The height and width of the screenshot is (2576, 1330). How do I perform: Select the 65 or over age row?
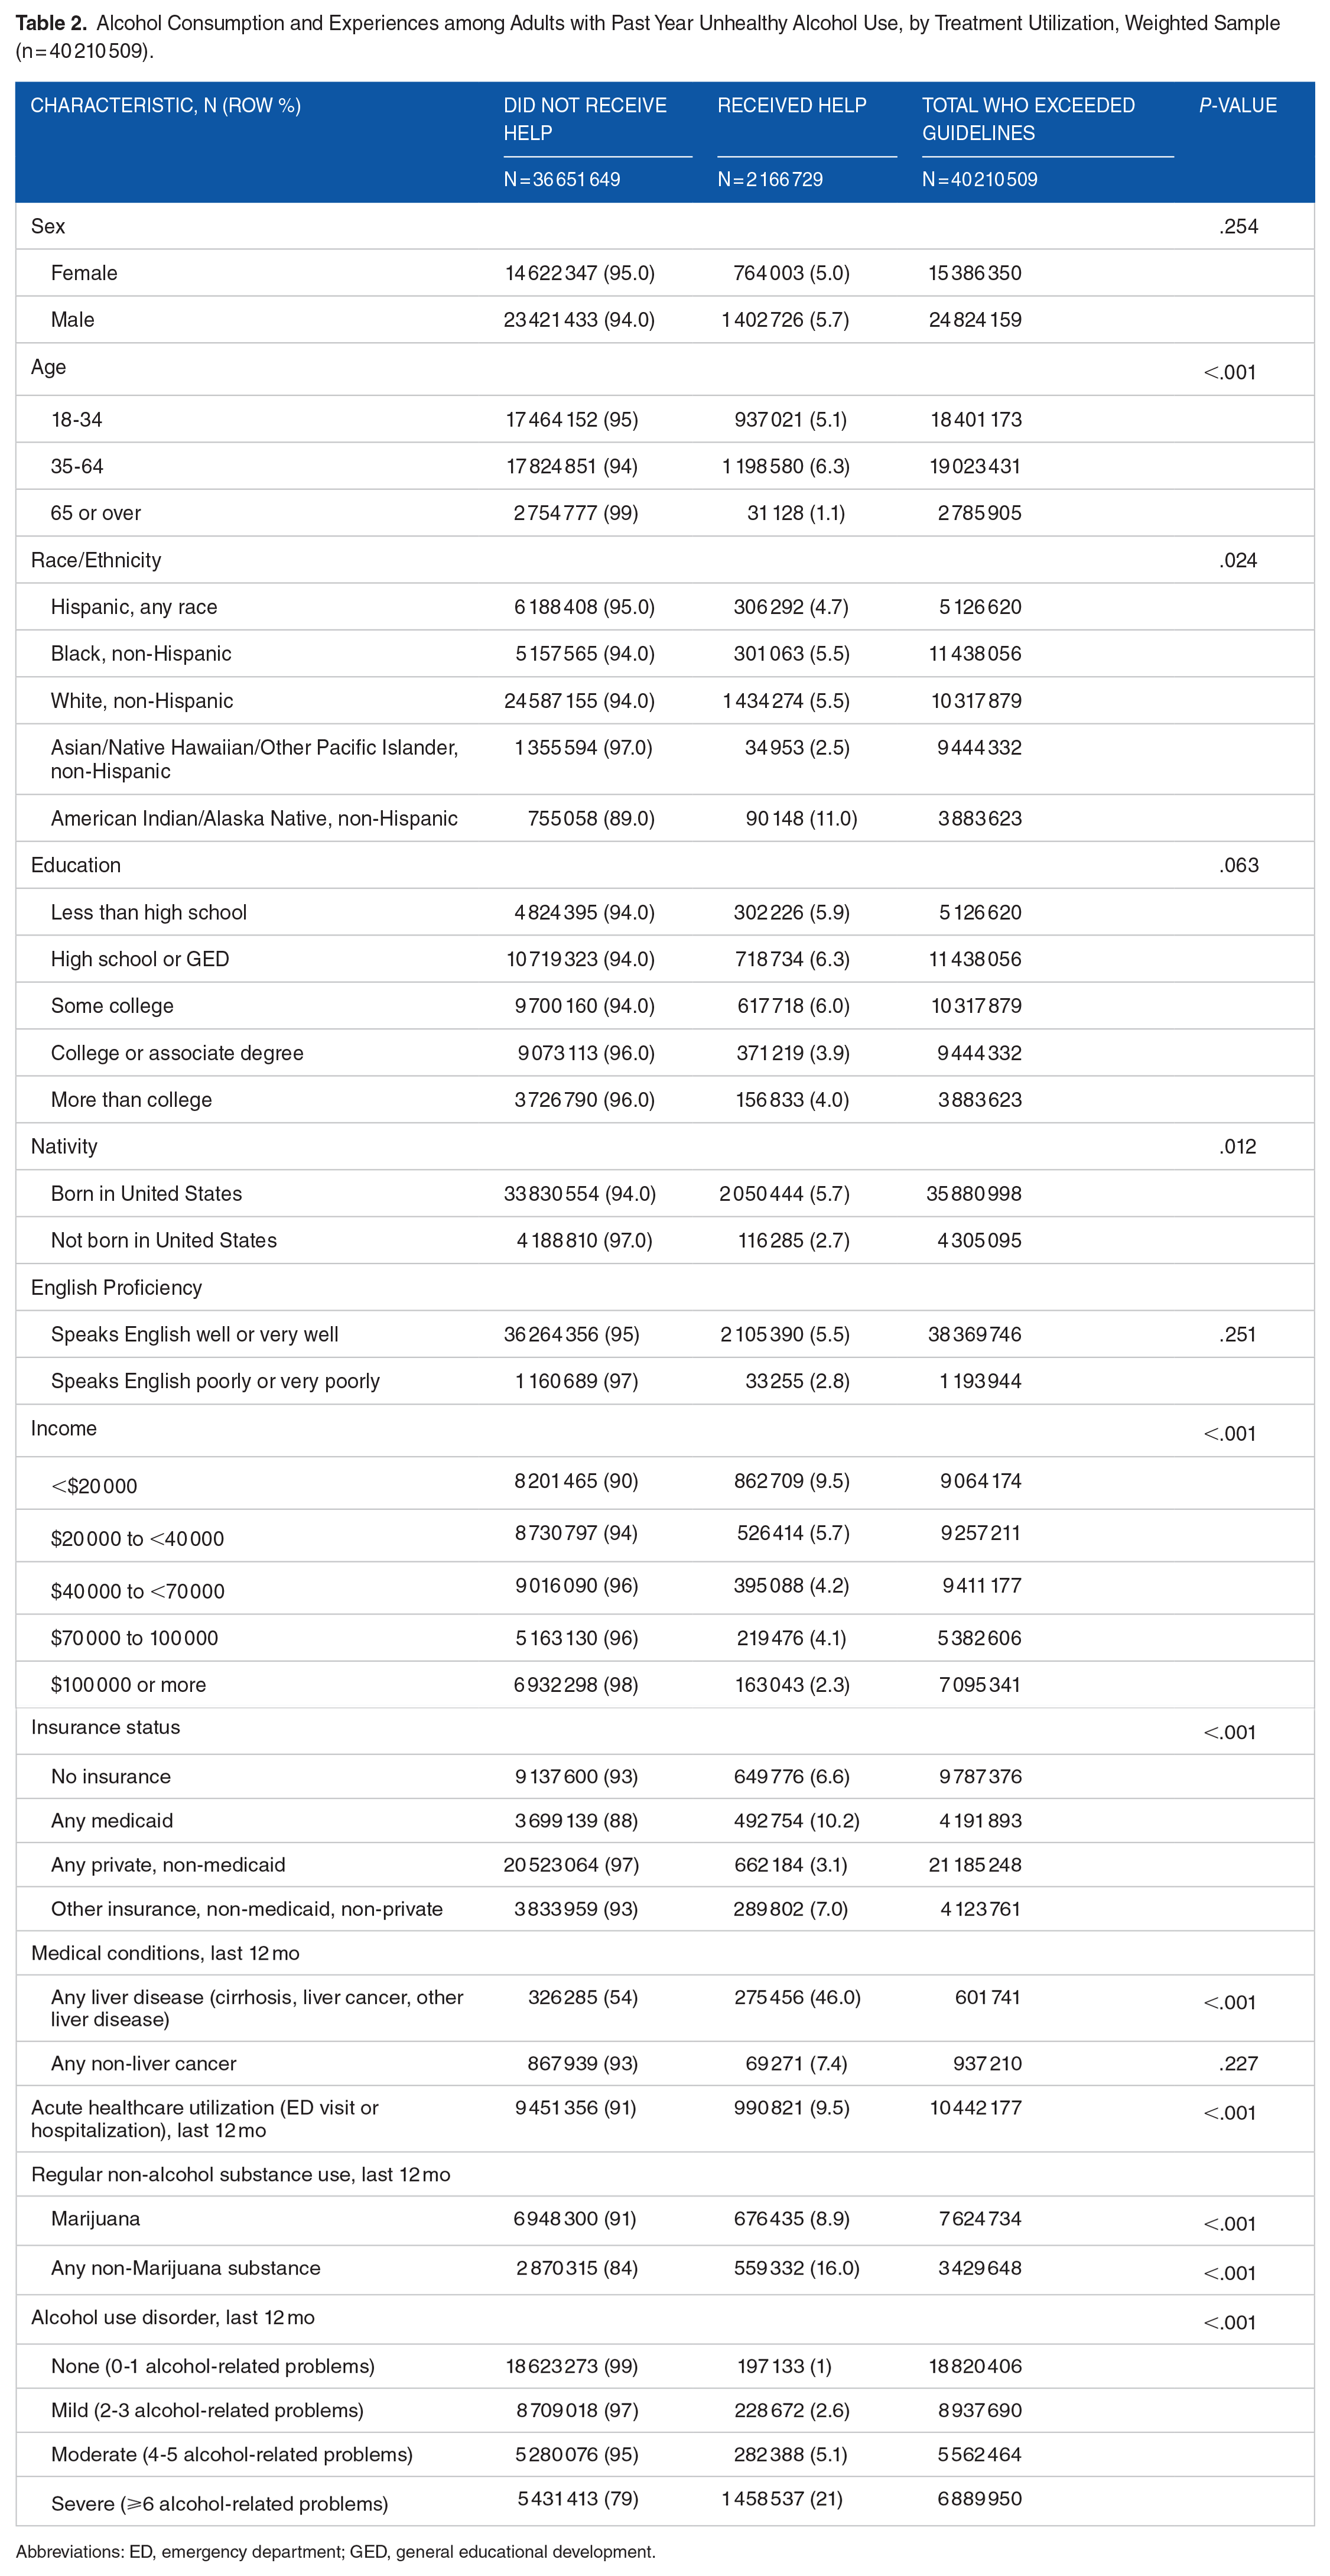(x=664, y=513)
